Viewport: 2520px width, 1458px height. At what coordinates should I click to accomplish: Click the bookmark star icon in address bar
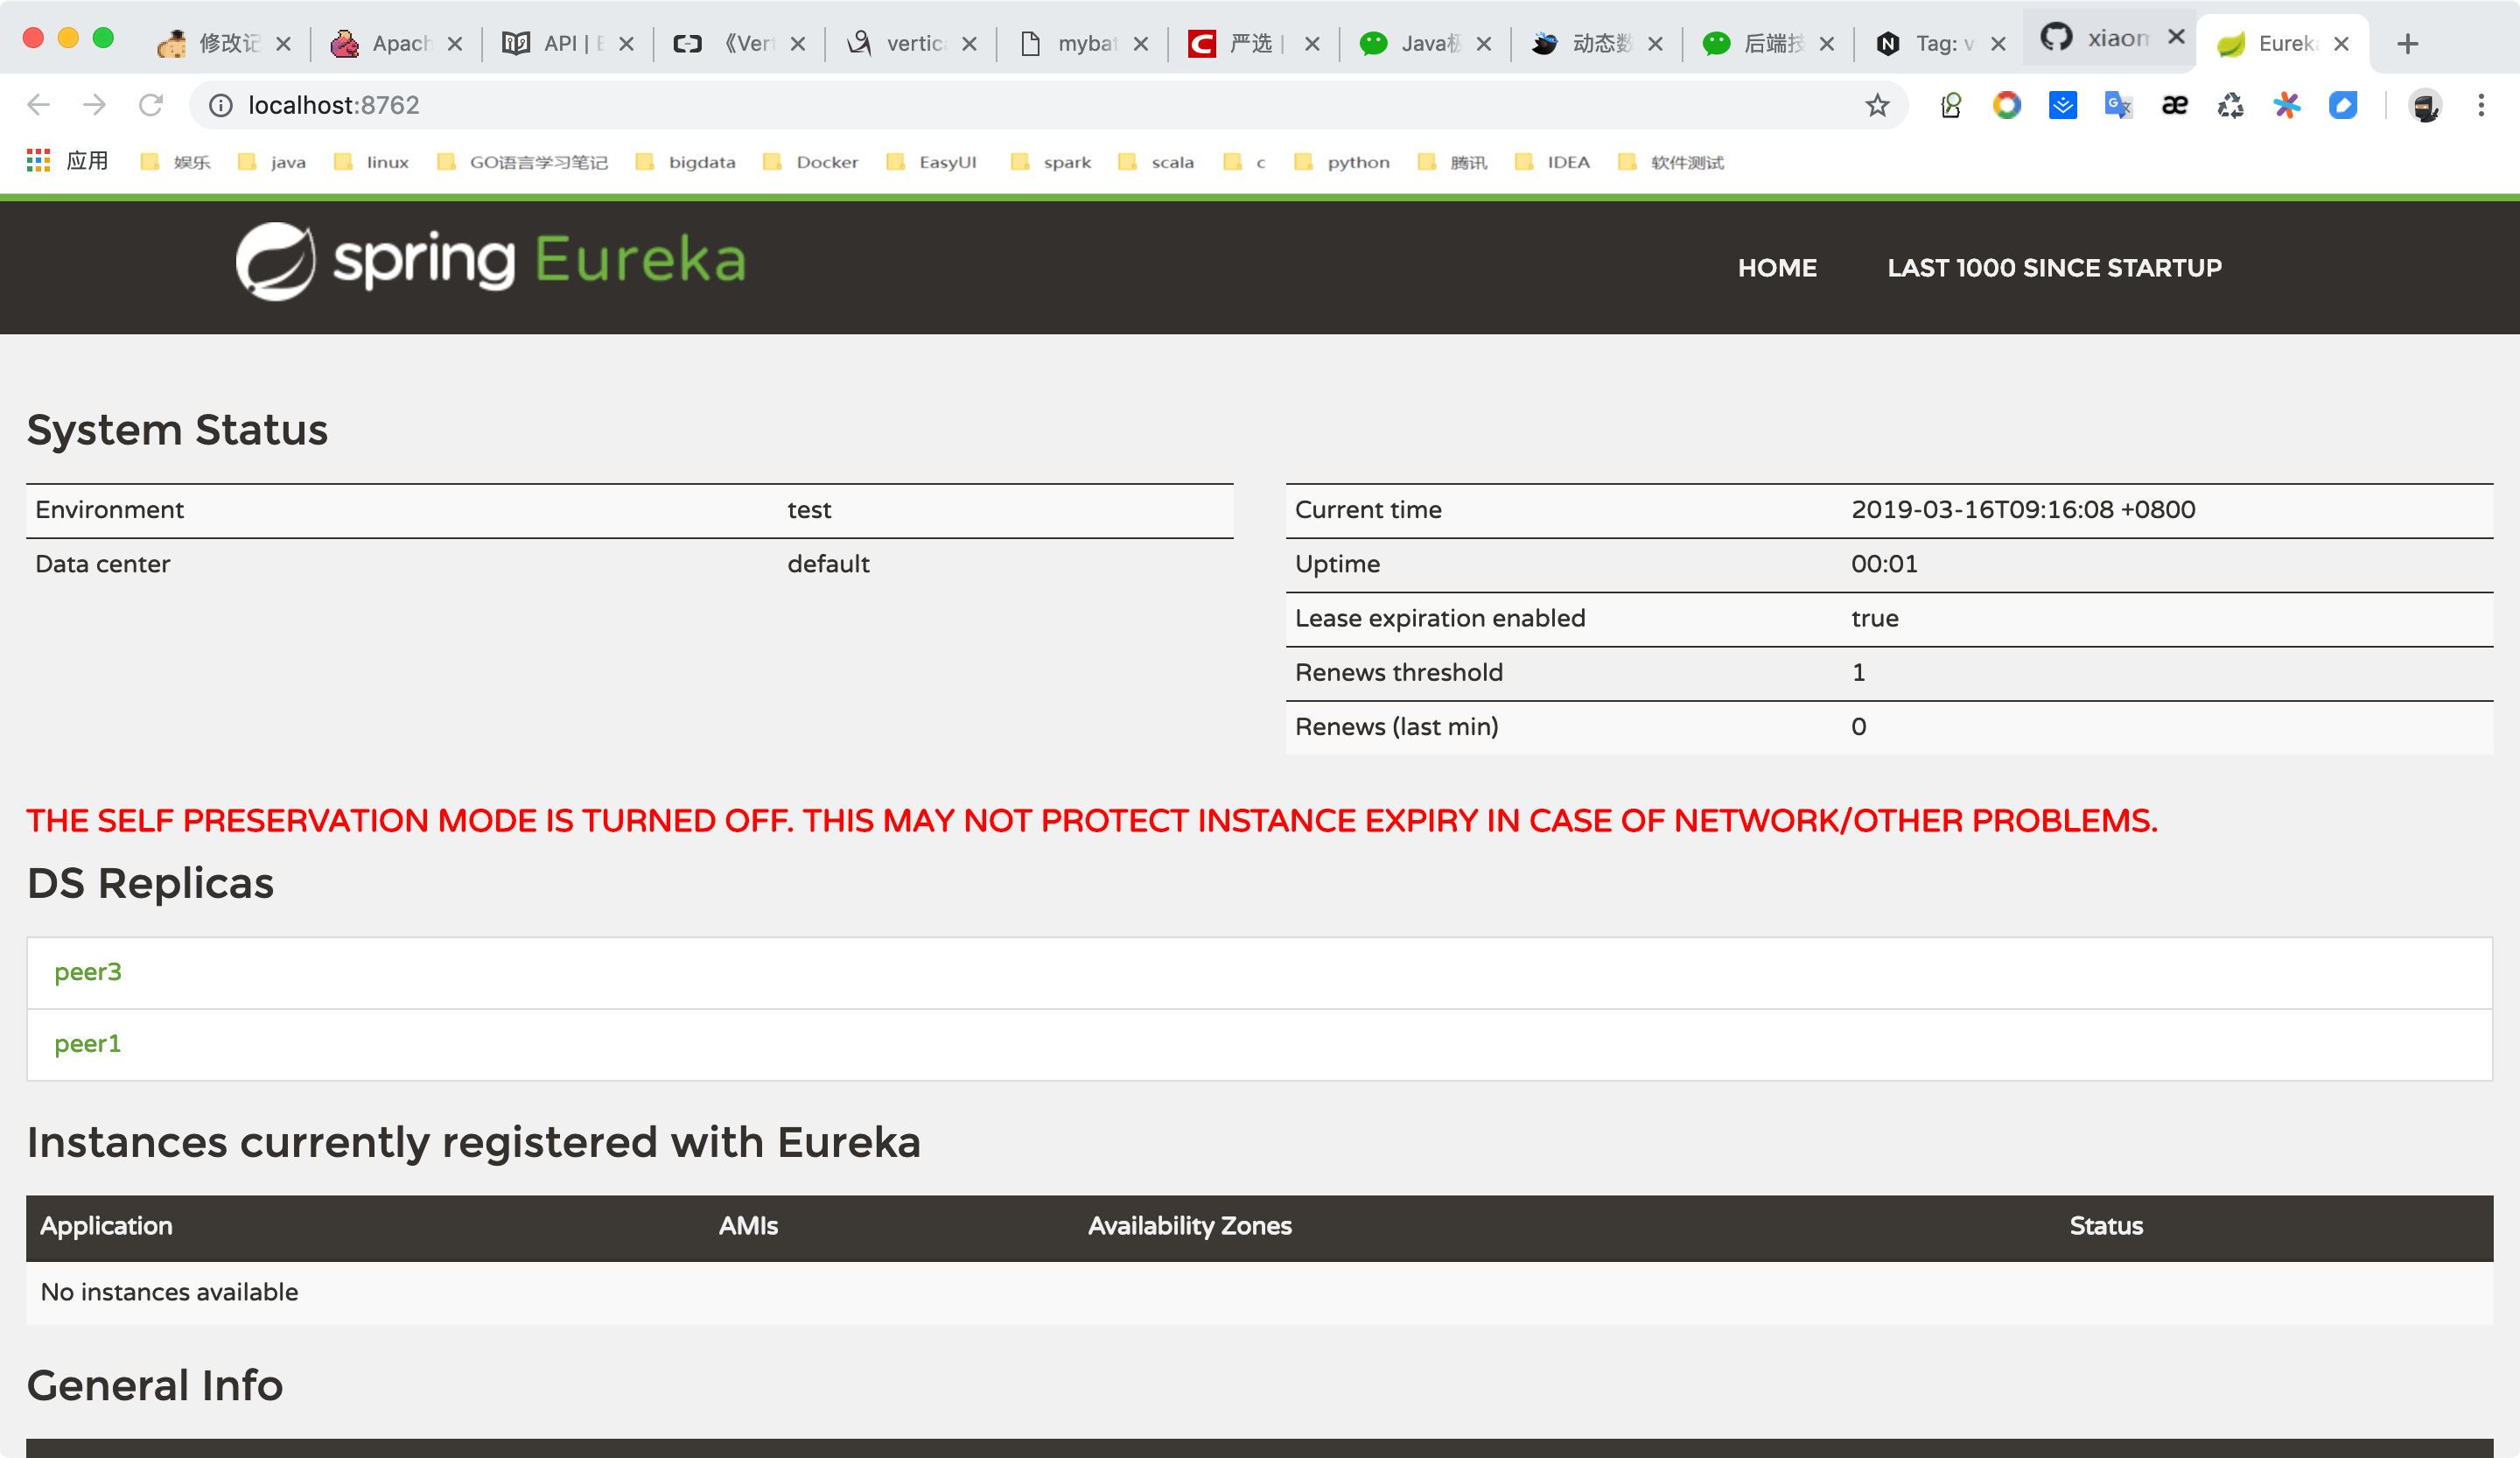click(x=1877, y=105)
